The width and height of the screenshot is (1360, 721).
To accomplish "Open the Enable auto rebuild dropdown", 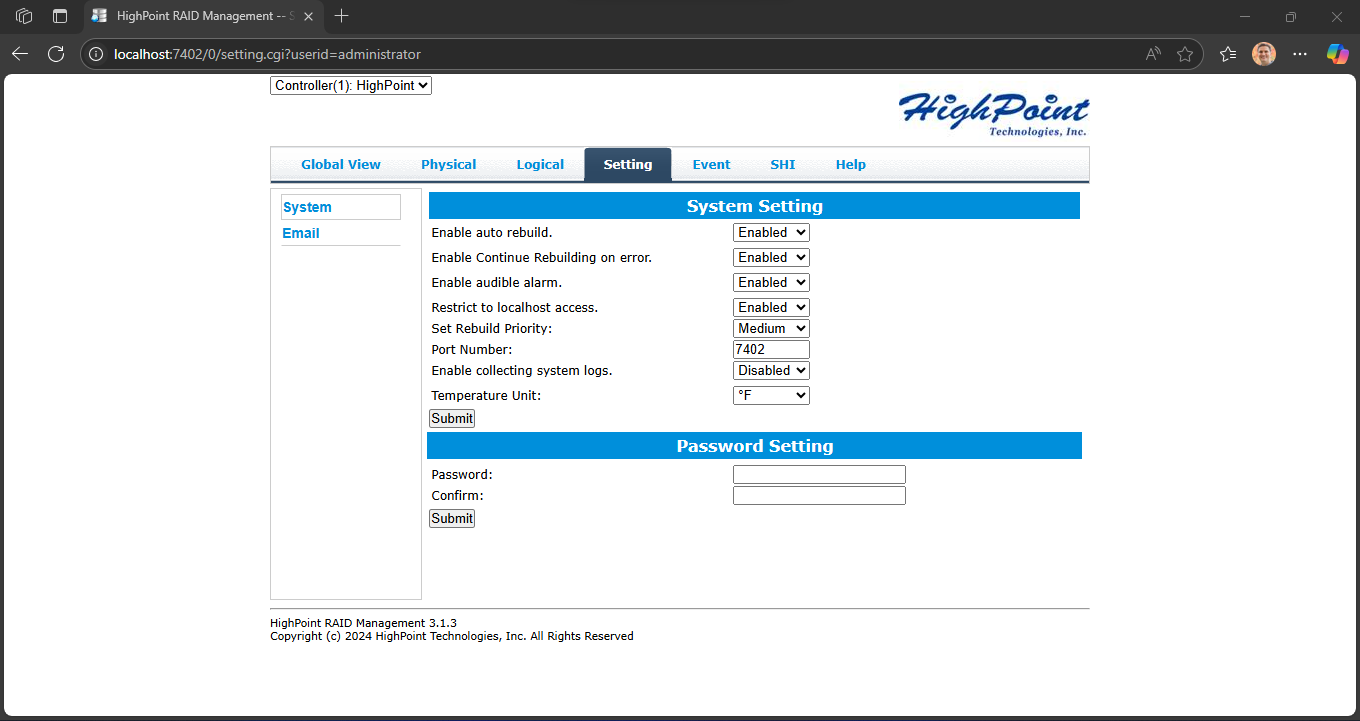I will (x=771, y=232).
